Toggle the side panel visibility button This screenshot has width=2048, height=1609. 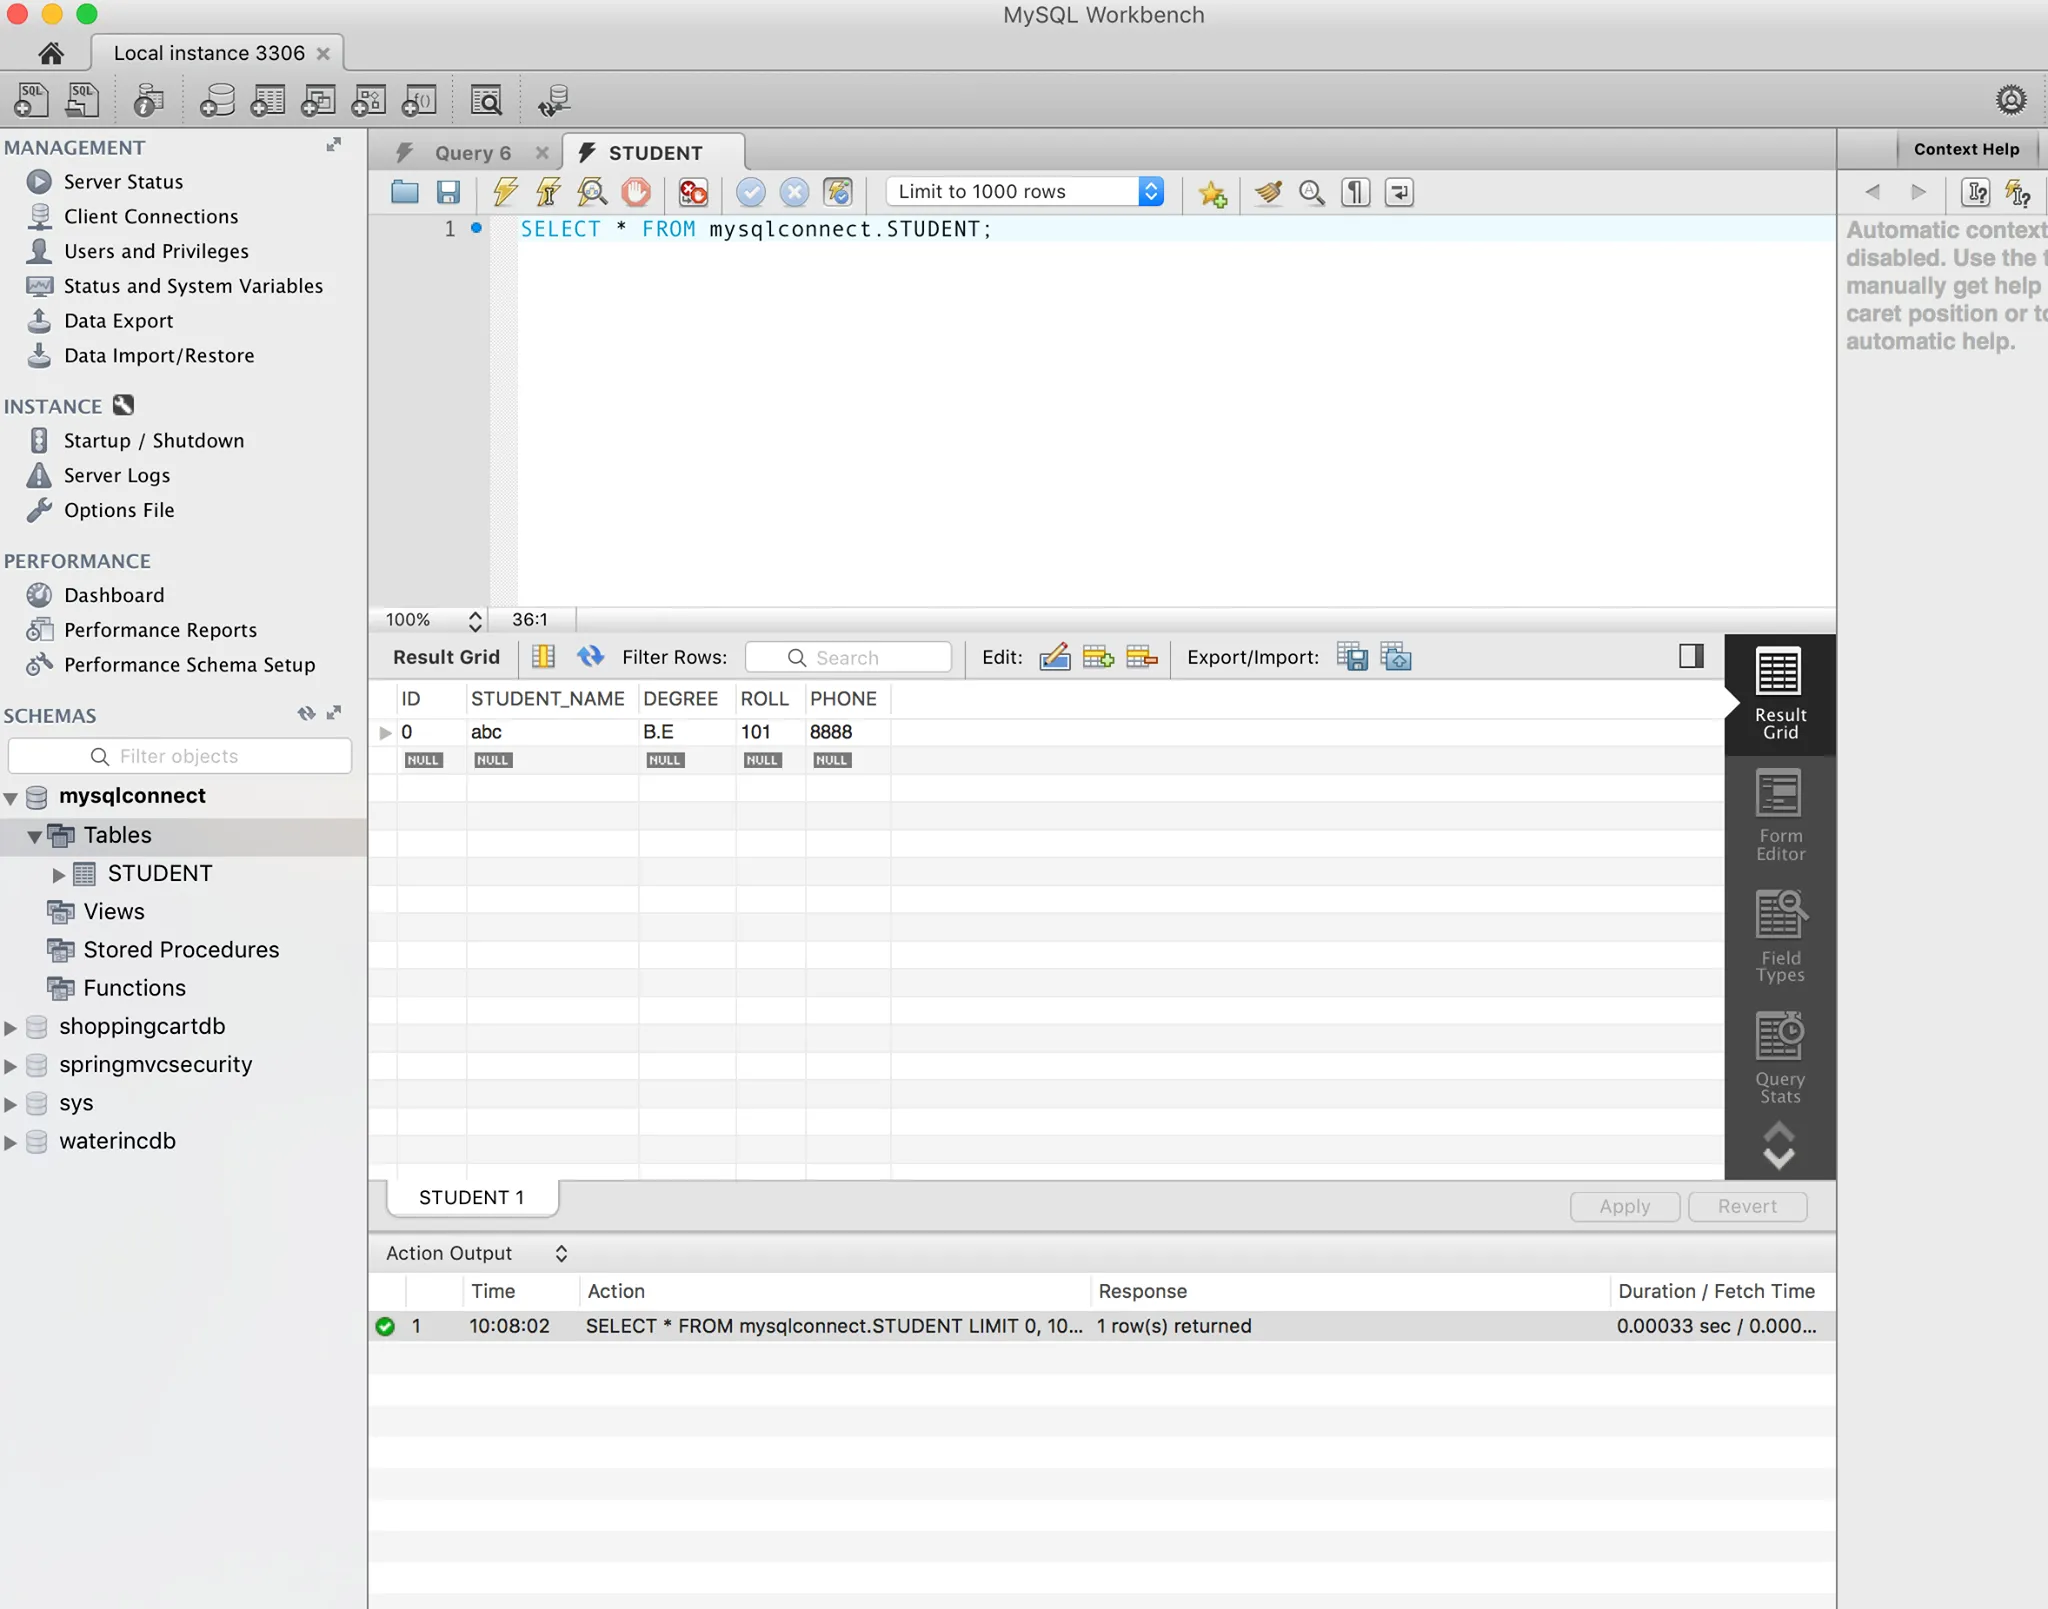point(1691,656)
